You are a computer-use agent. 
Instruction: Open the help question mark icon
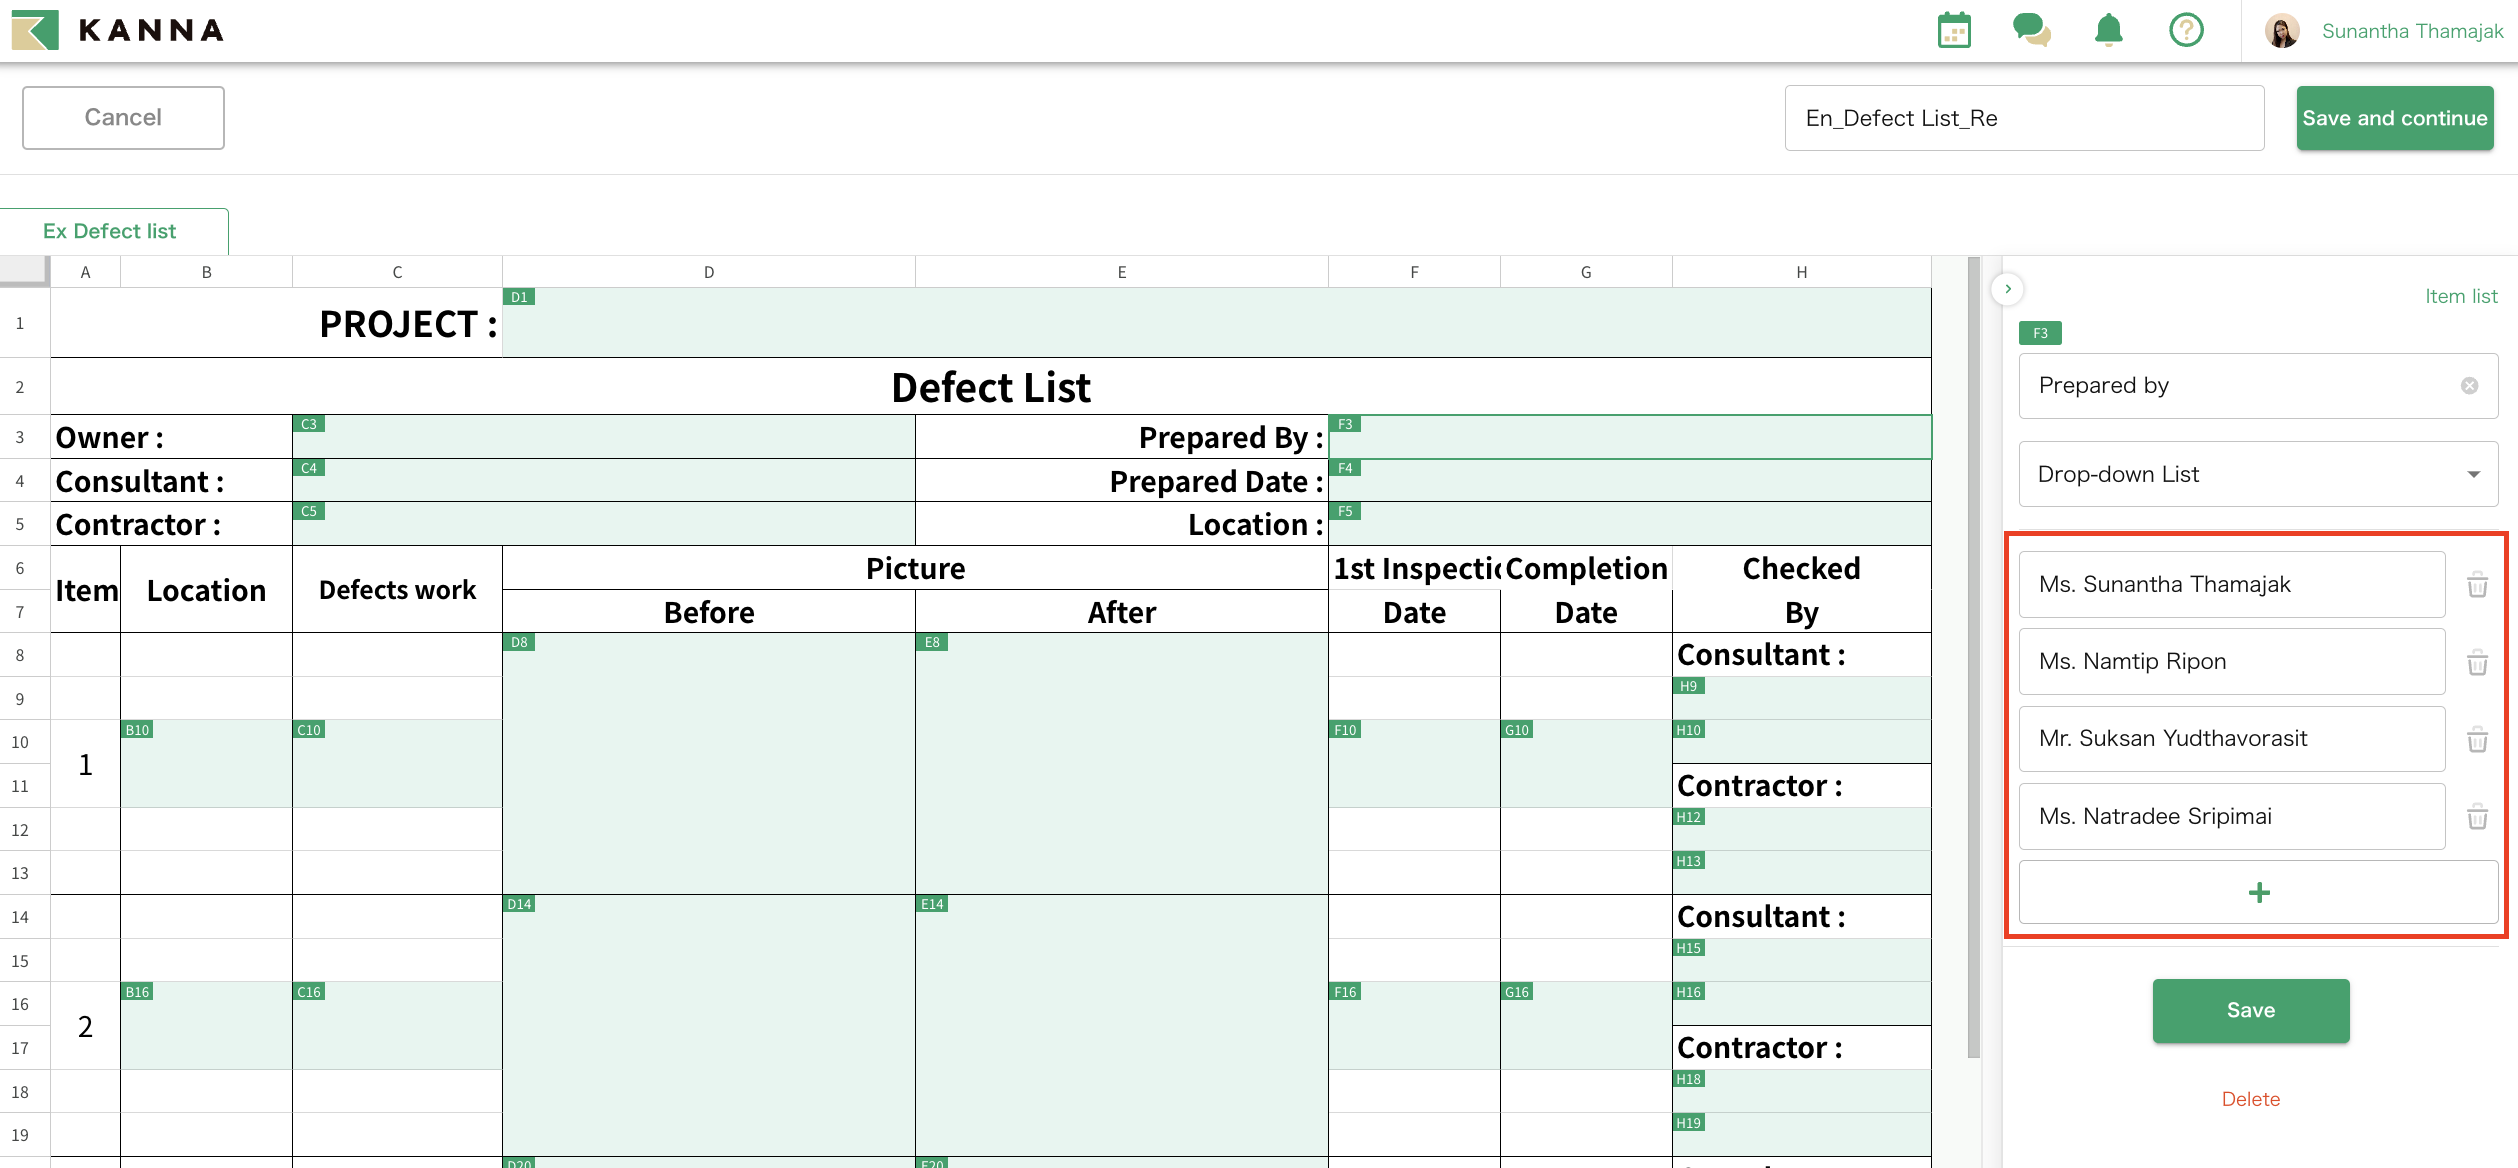coord(2186,30)
